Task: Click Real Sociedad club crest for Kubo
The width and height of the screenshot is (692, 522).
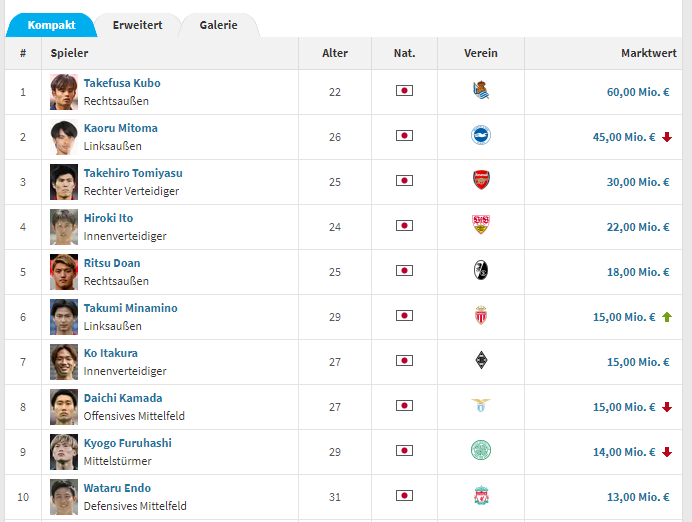Action: click(x=481, y=90)
